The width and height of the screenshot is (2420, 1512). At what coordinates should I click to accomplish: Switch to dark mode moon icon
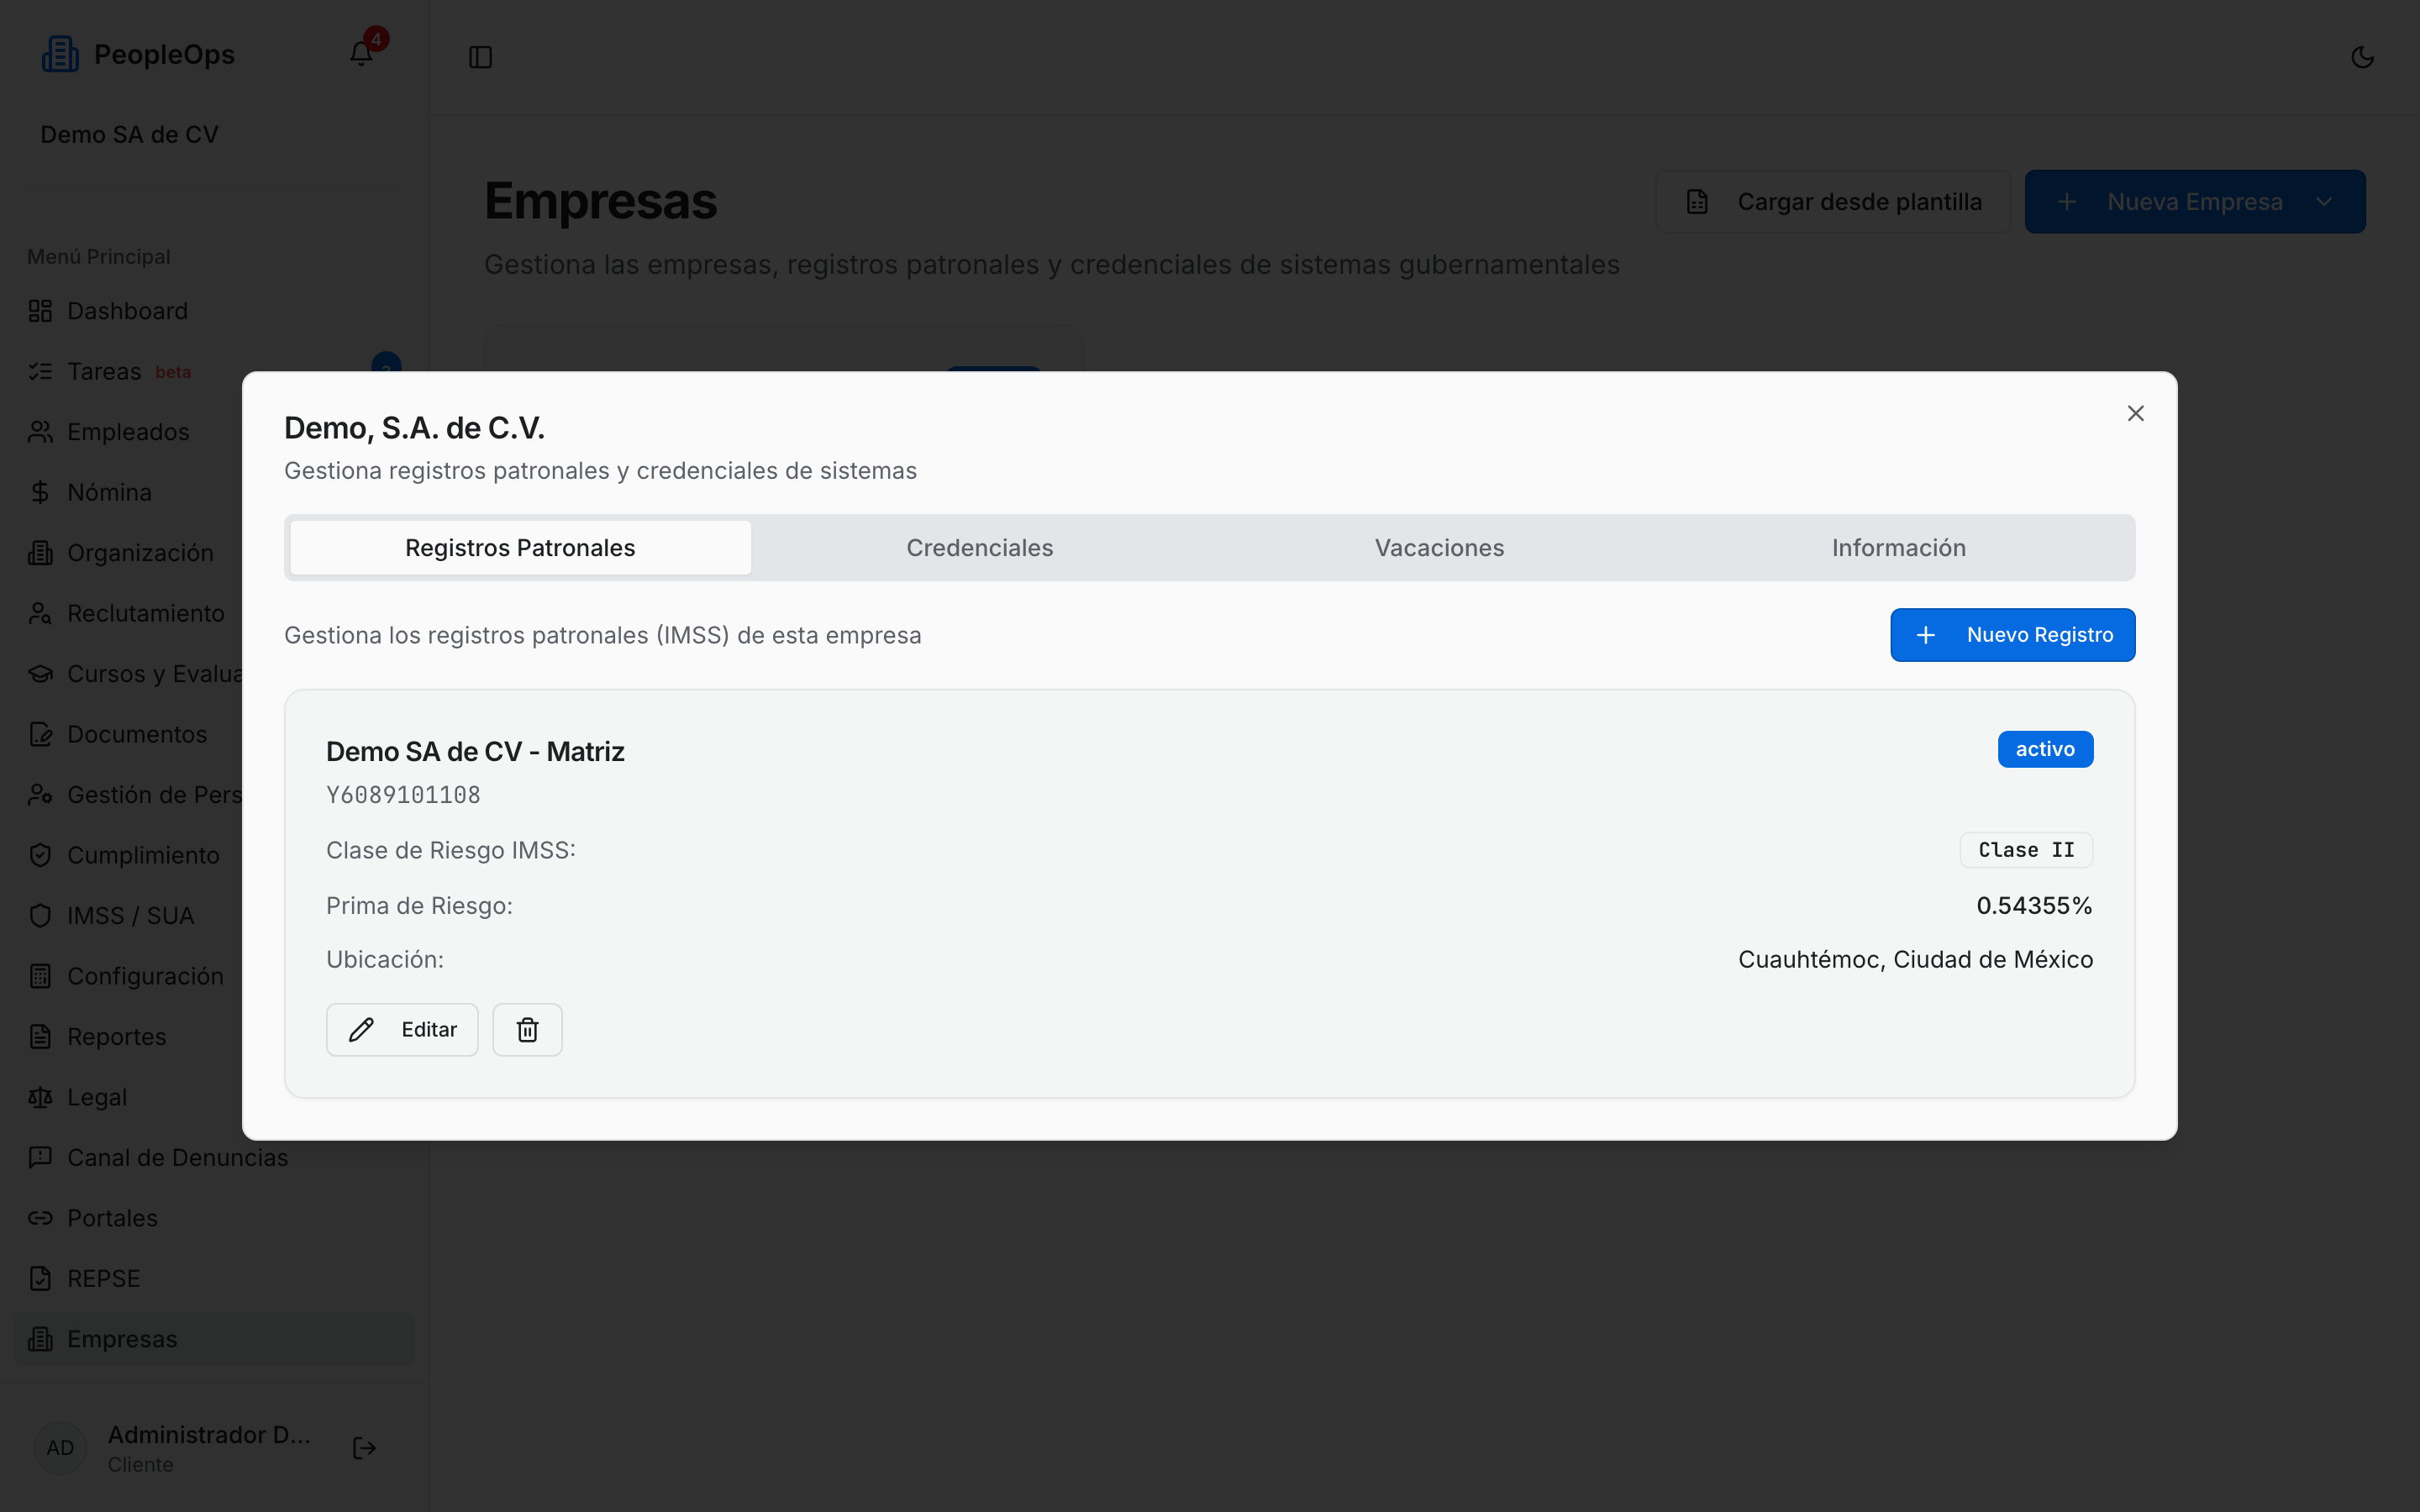(x=2362, y=57)
